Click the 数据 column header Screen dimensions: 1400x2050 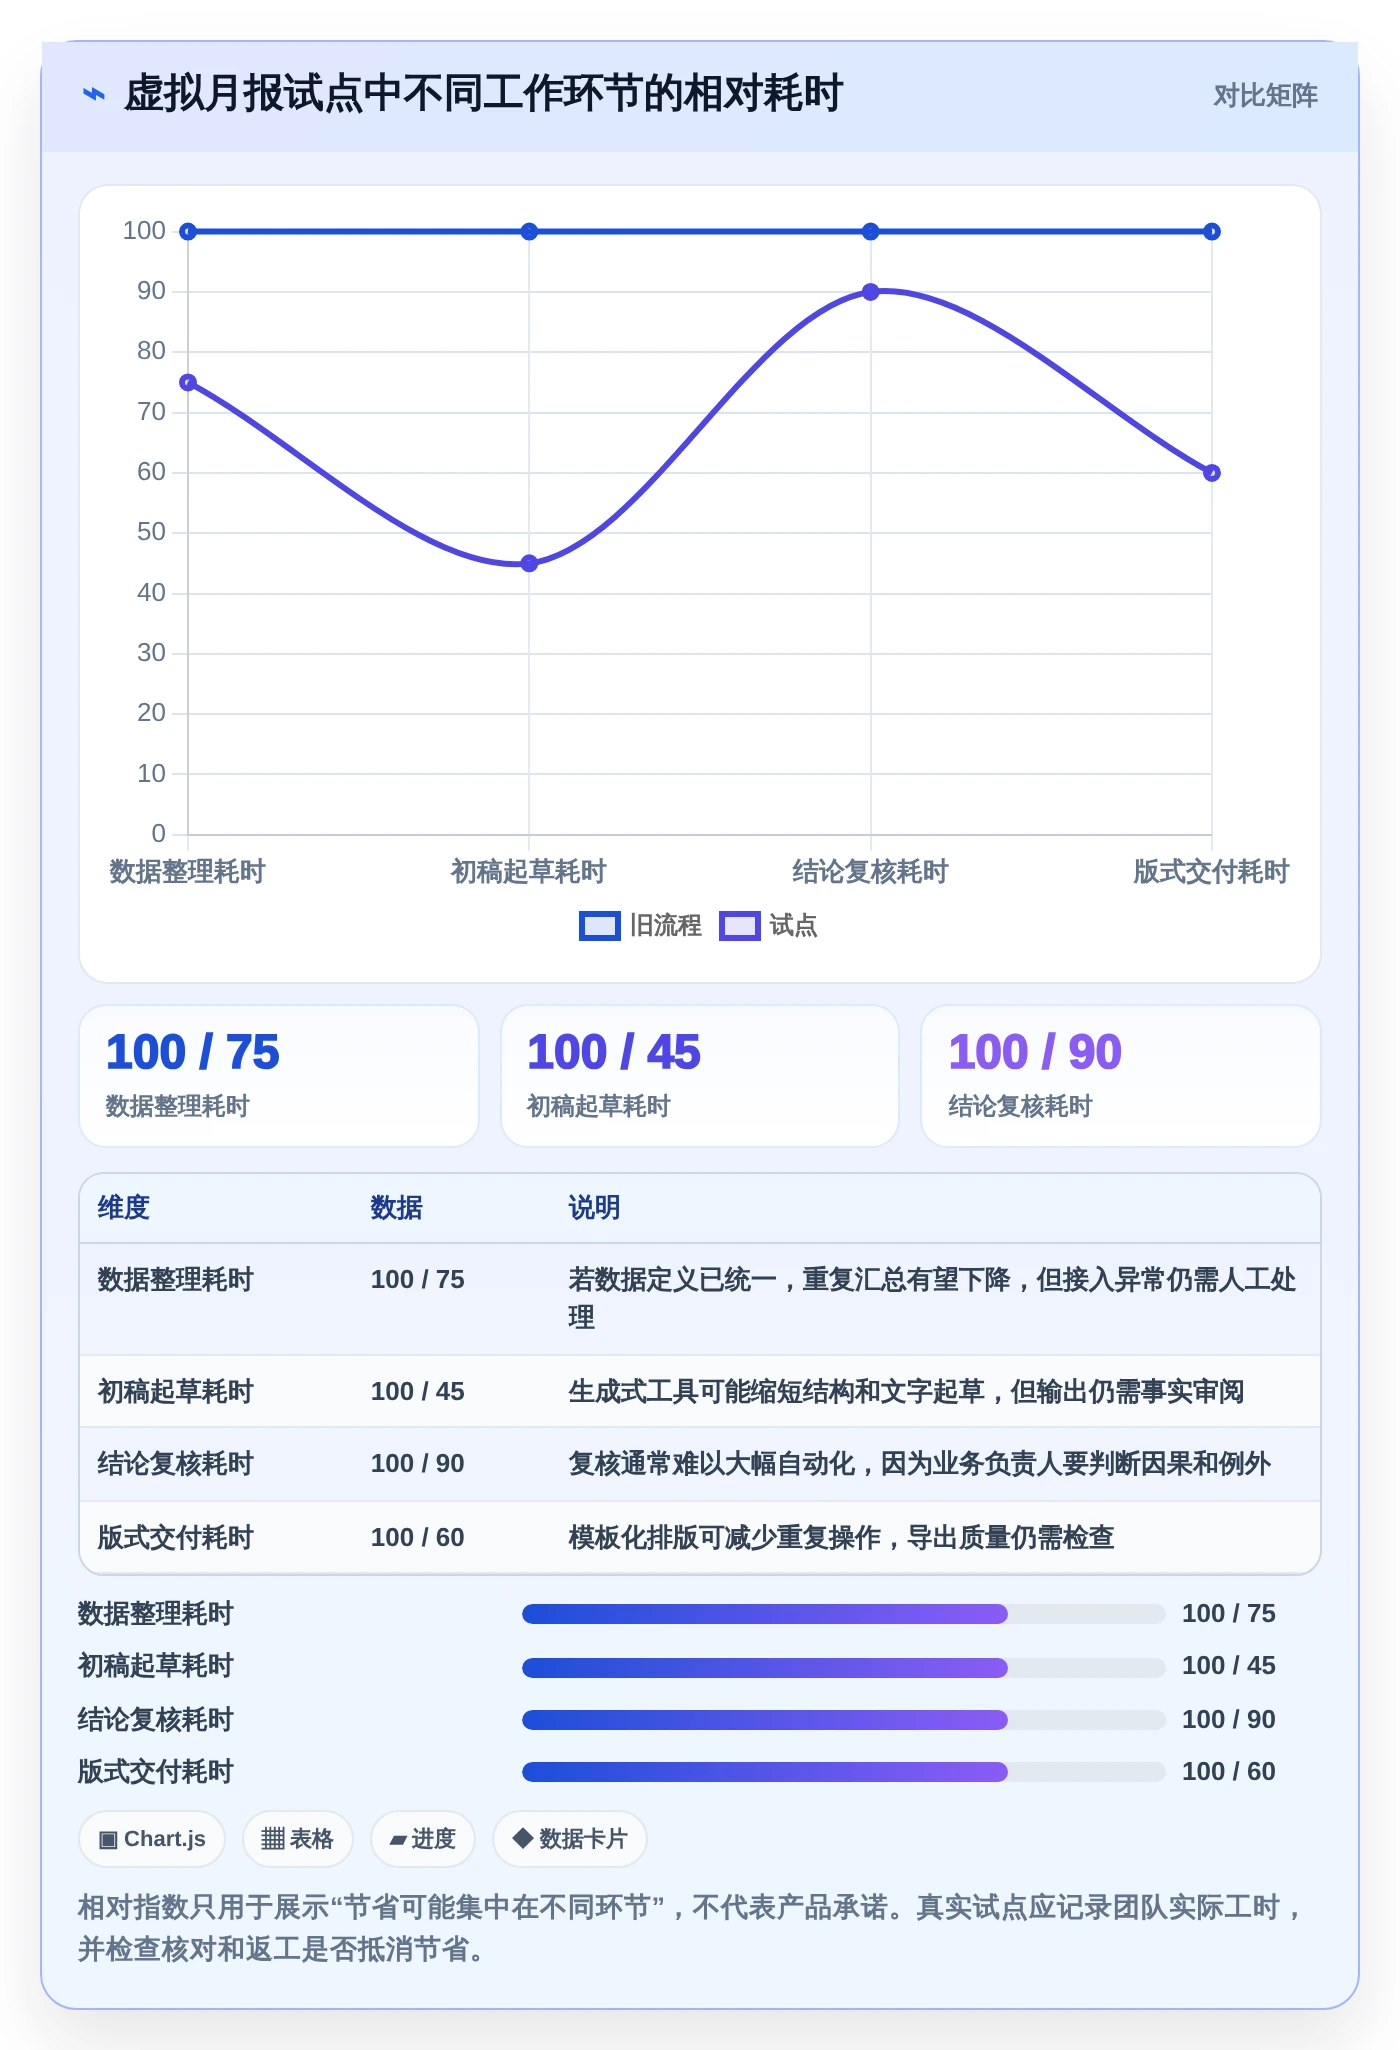pos(396,1208)
